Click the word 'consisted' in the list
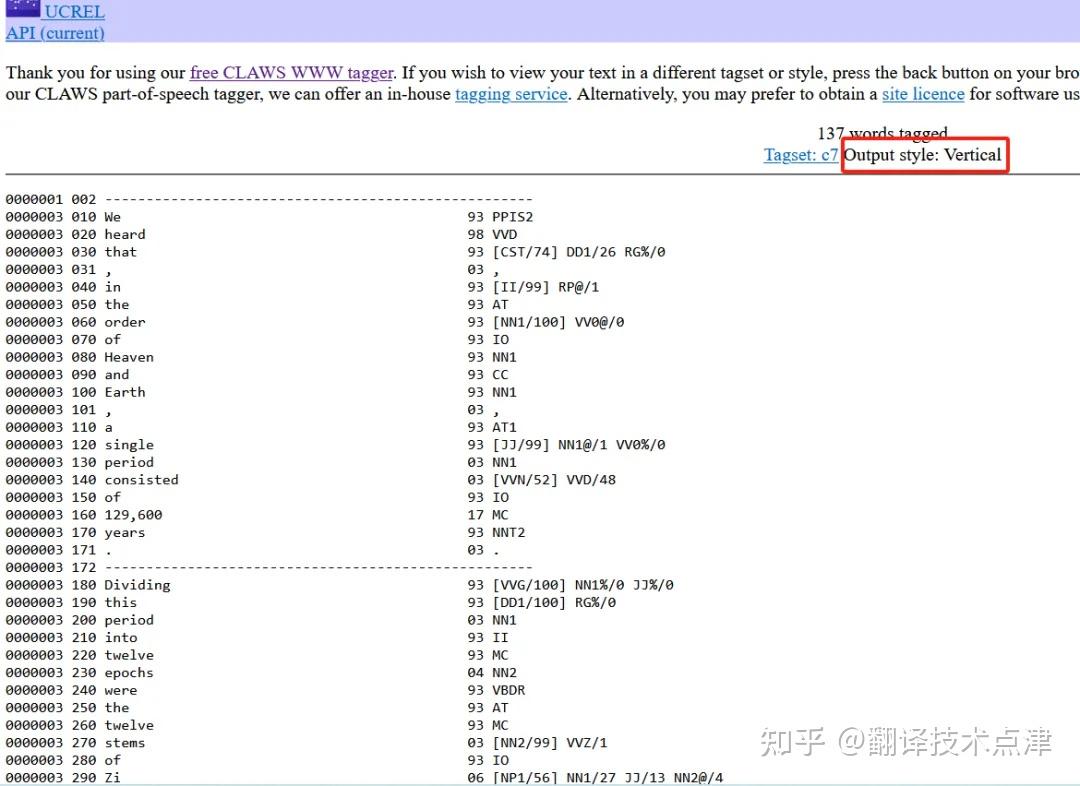The height and width of the screenshot is (786, 1080). 141,479
